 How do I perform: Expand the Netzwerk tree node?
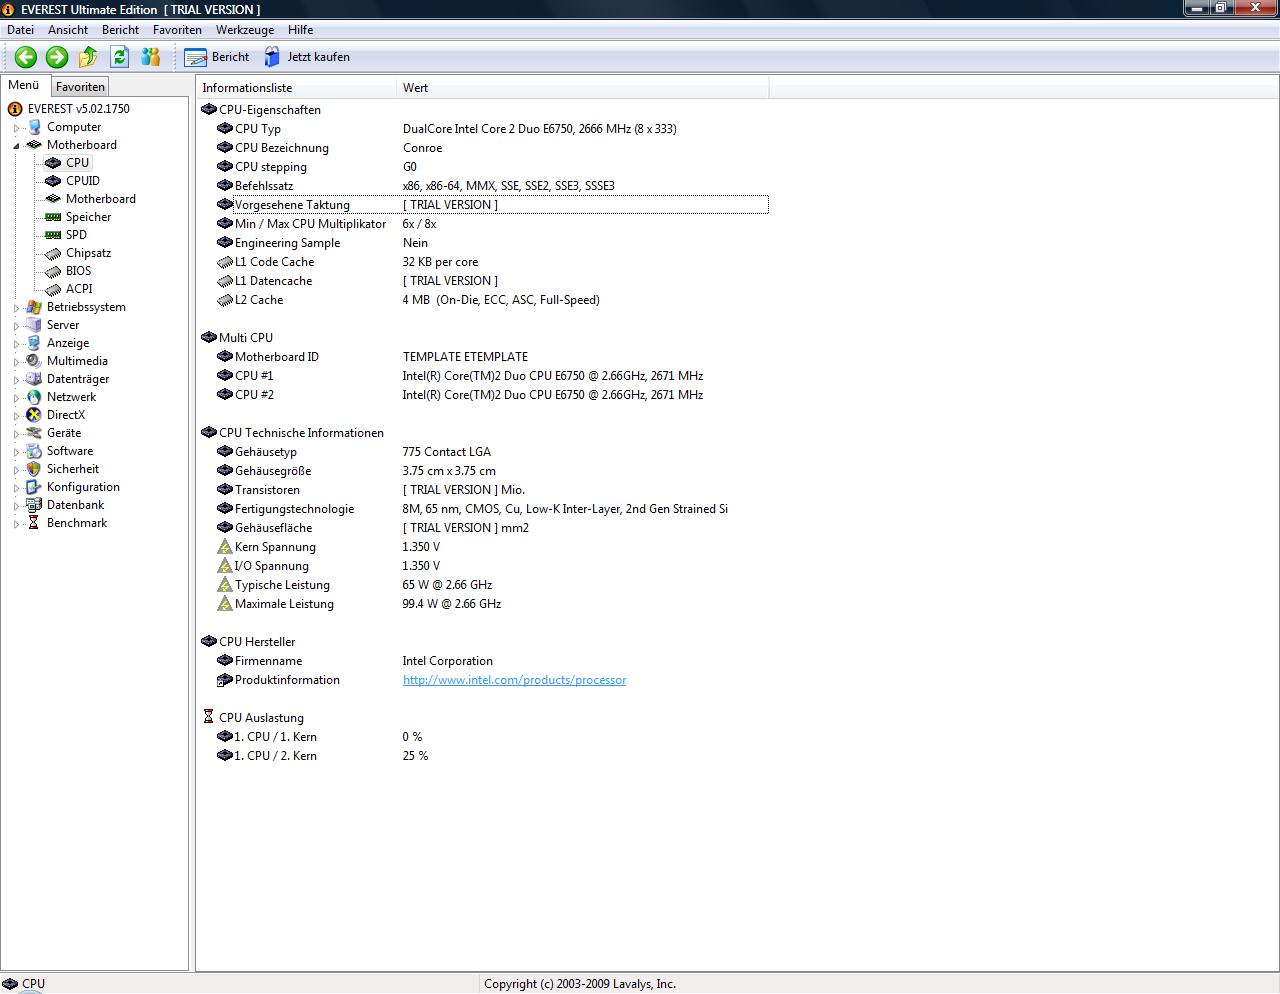(17, 398)
